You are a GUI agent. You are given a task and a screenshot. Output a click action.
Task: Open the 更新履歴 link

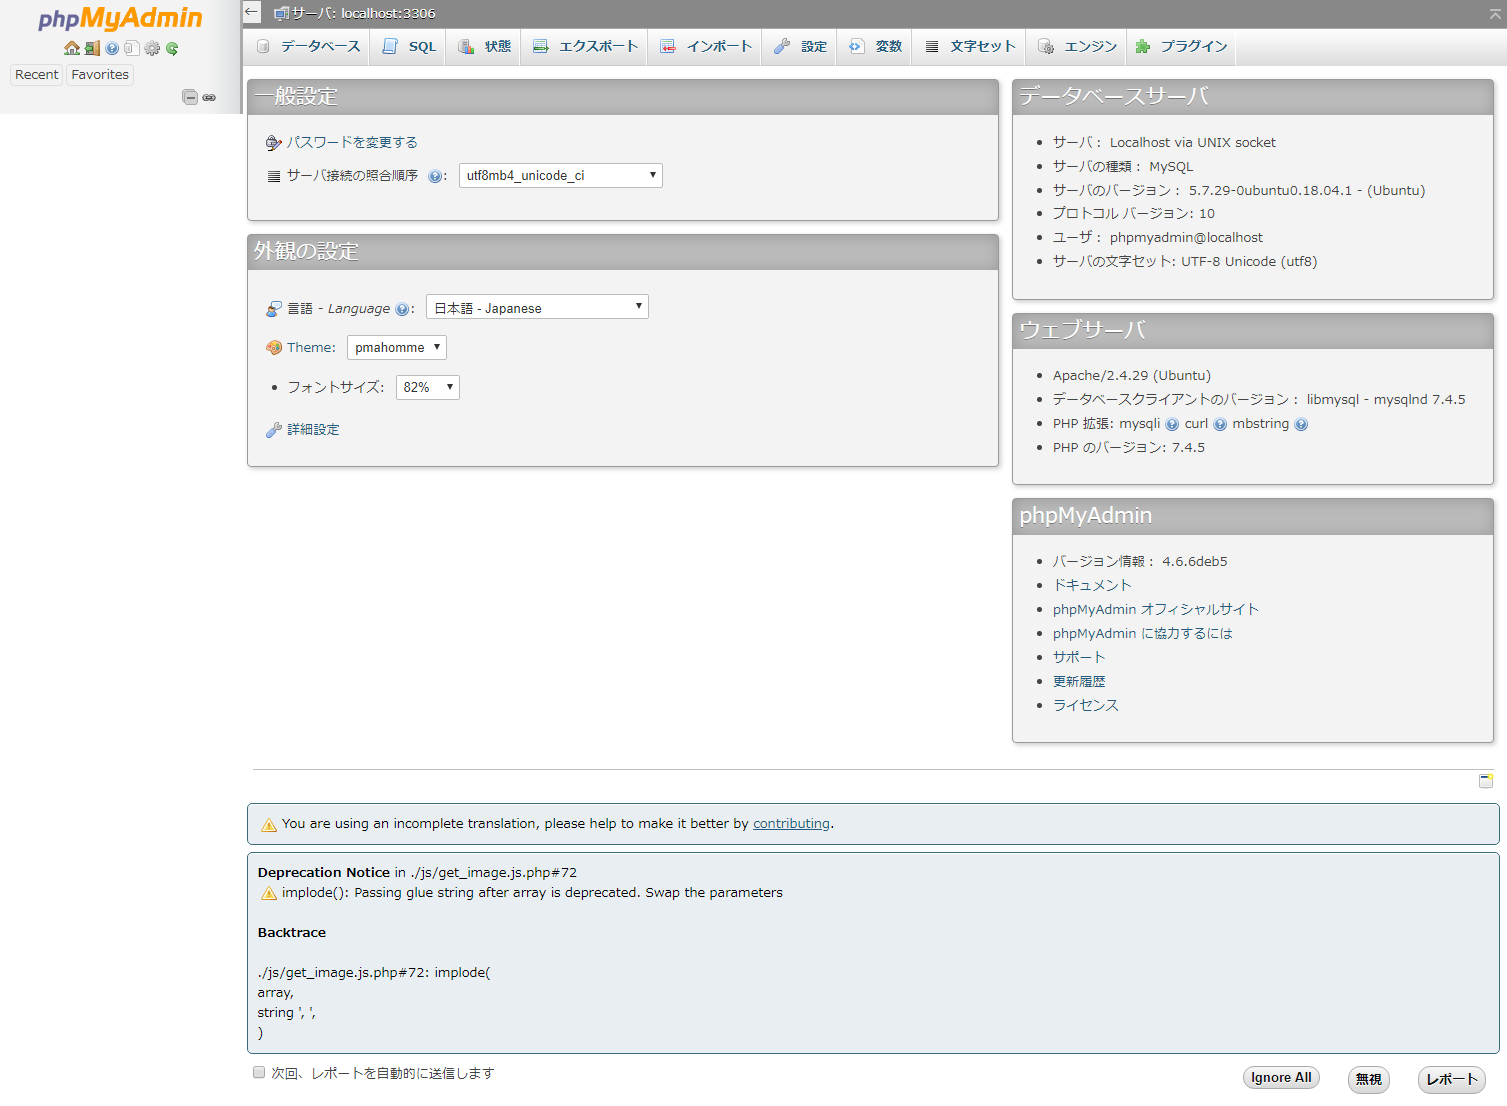(x=1079, y=682)
